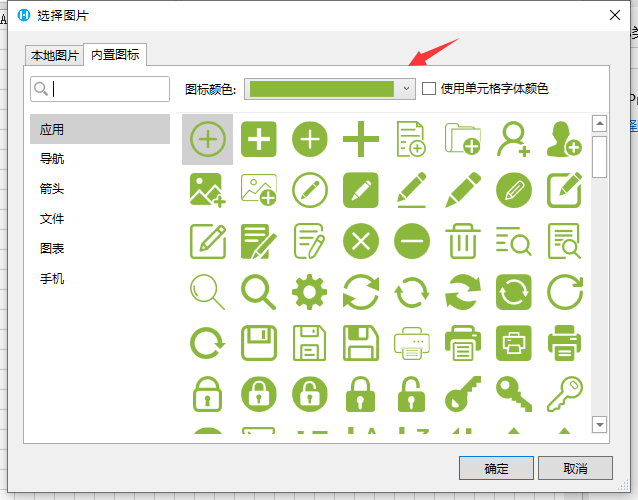
Task: Choose the edit square with pencil outline
Action: click(x=208, y=241)
